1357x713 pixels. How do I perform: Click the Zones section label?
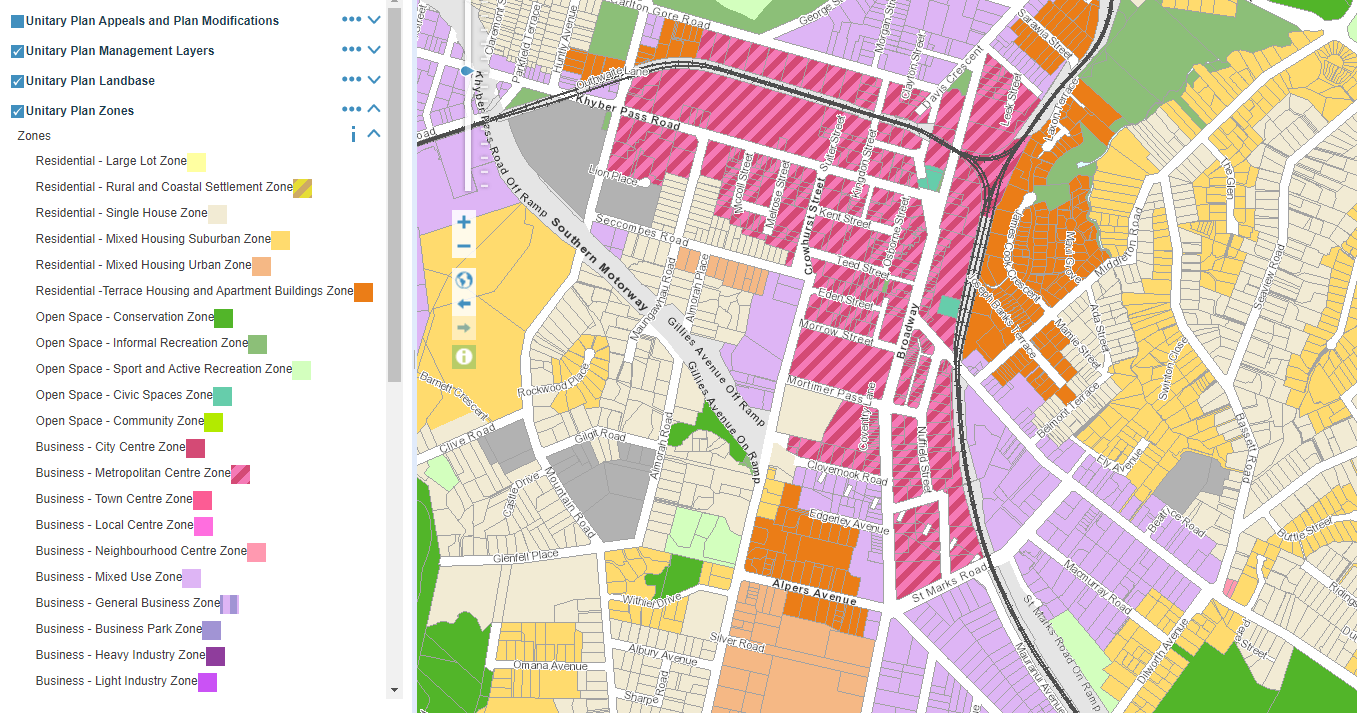pos(33,135)
